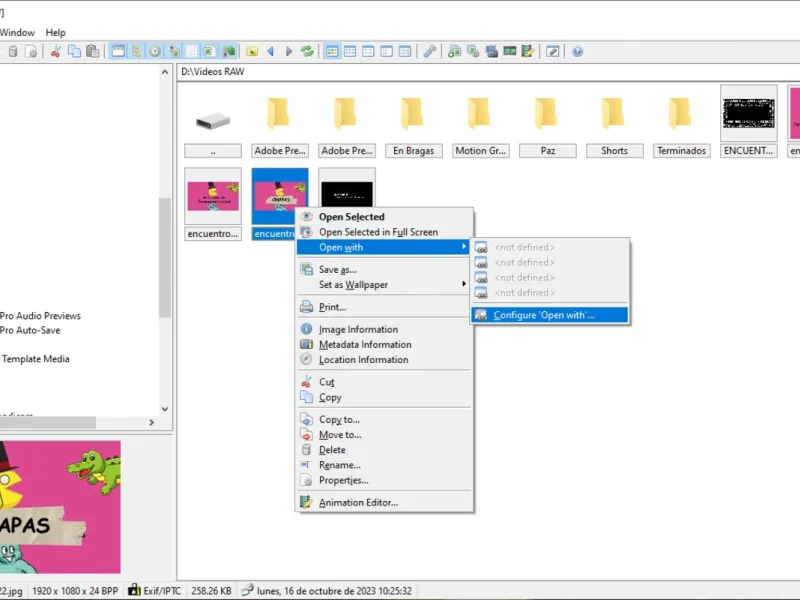Open settings with the wrench icon
The image size is (800, 600).
pyautogui.click(x=430, y=52)
